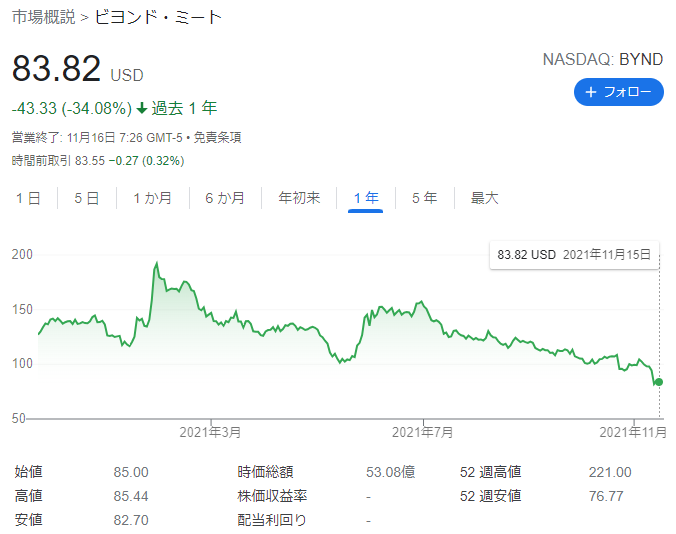Click the green end-point marker on the chart
The image size is (676, 534).
click(659, 382)
